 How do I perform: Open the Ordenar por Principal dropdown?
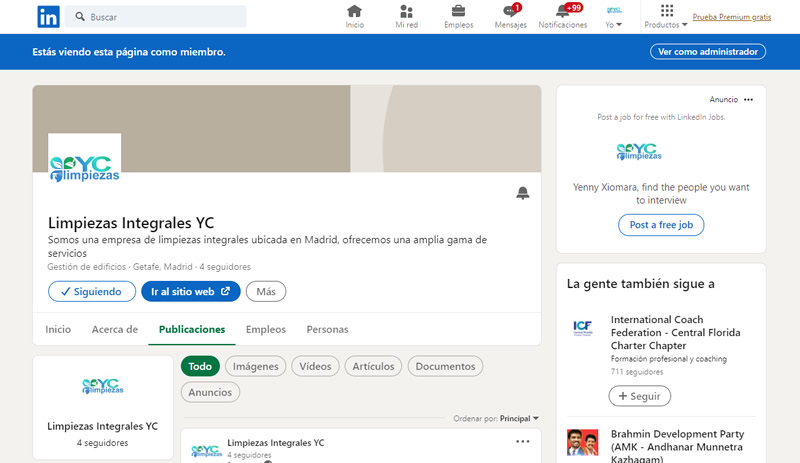pos(496,419)
